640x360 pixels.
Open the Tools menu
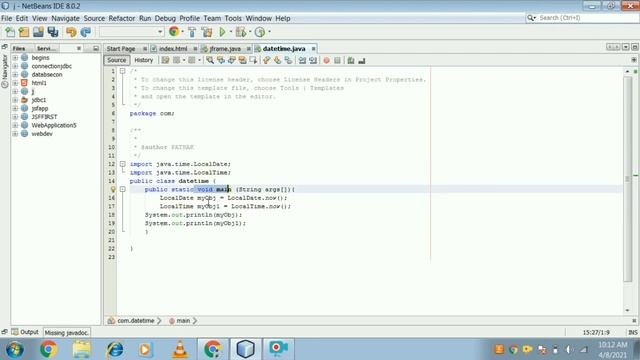(233, 18)
